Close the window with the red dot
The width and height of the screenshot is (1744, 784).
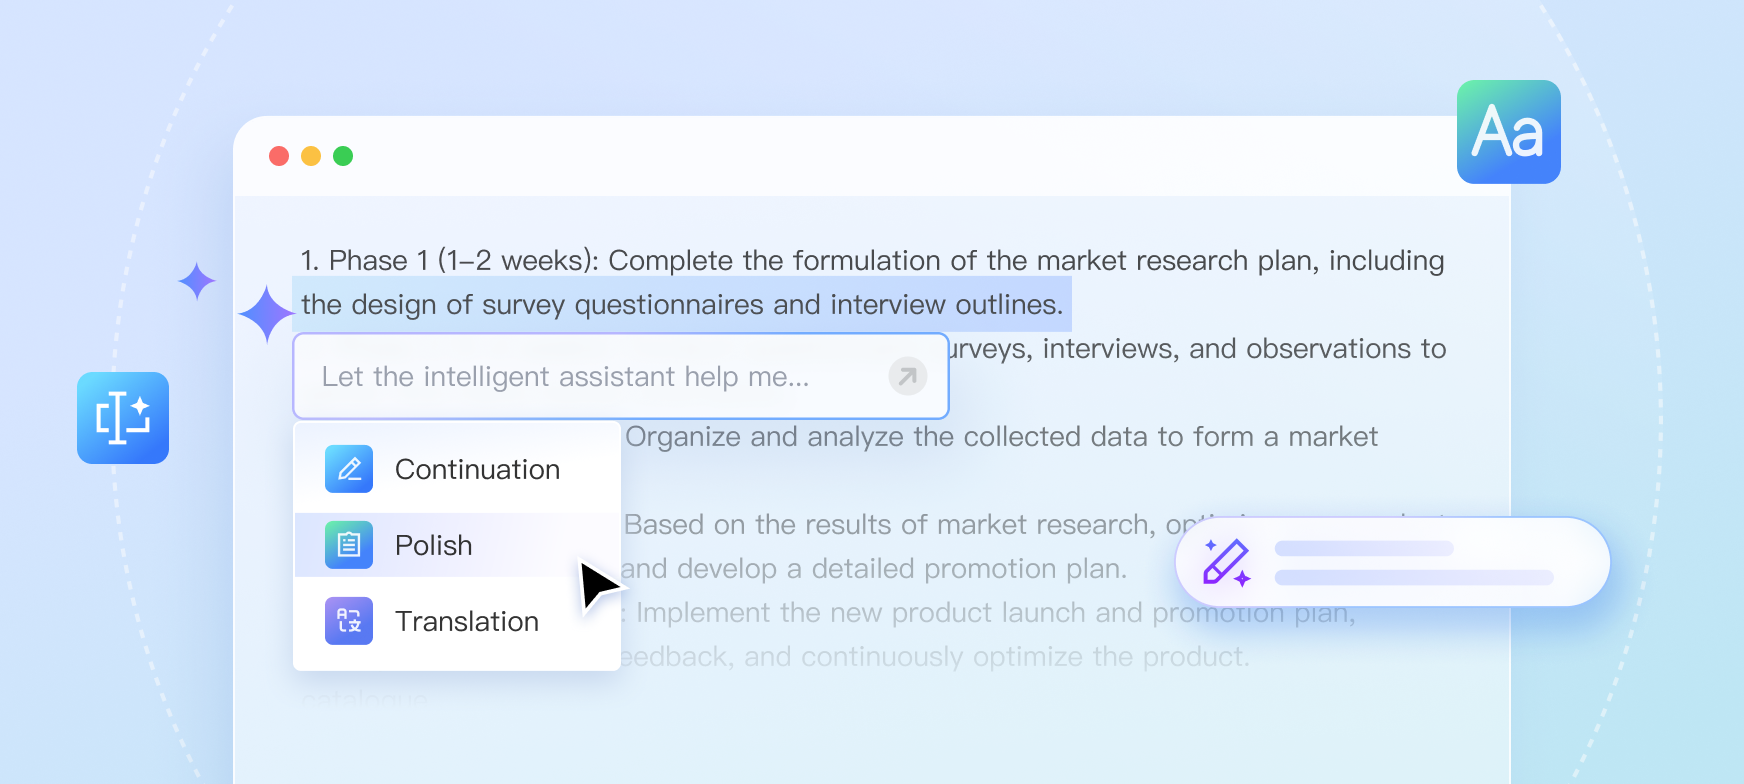(279, 156)
